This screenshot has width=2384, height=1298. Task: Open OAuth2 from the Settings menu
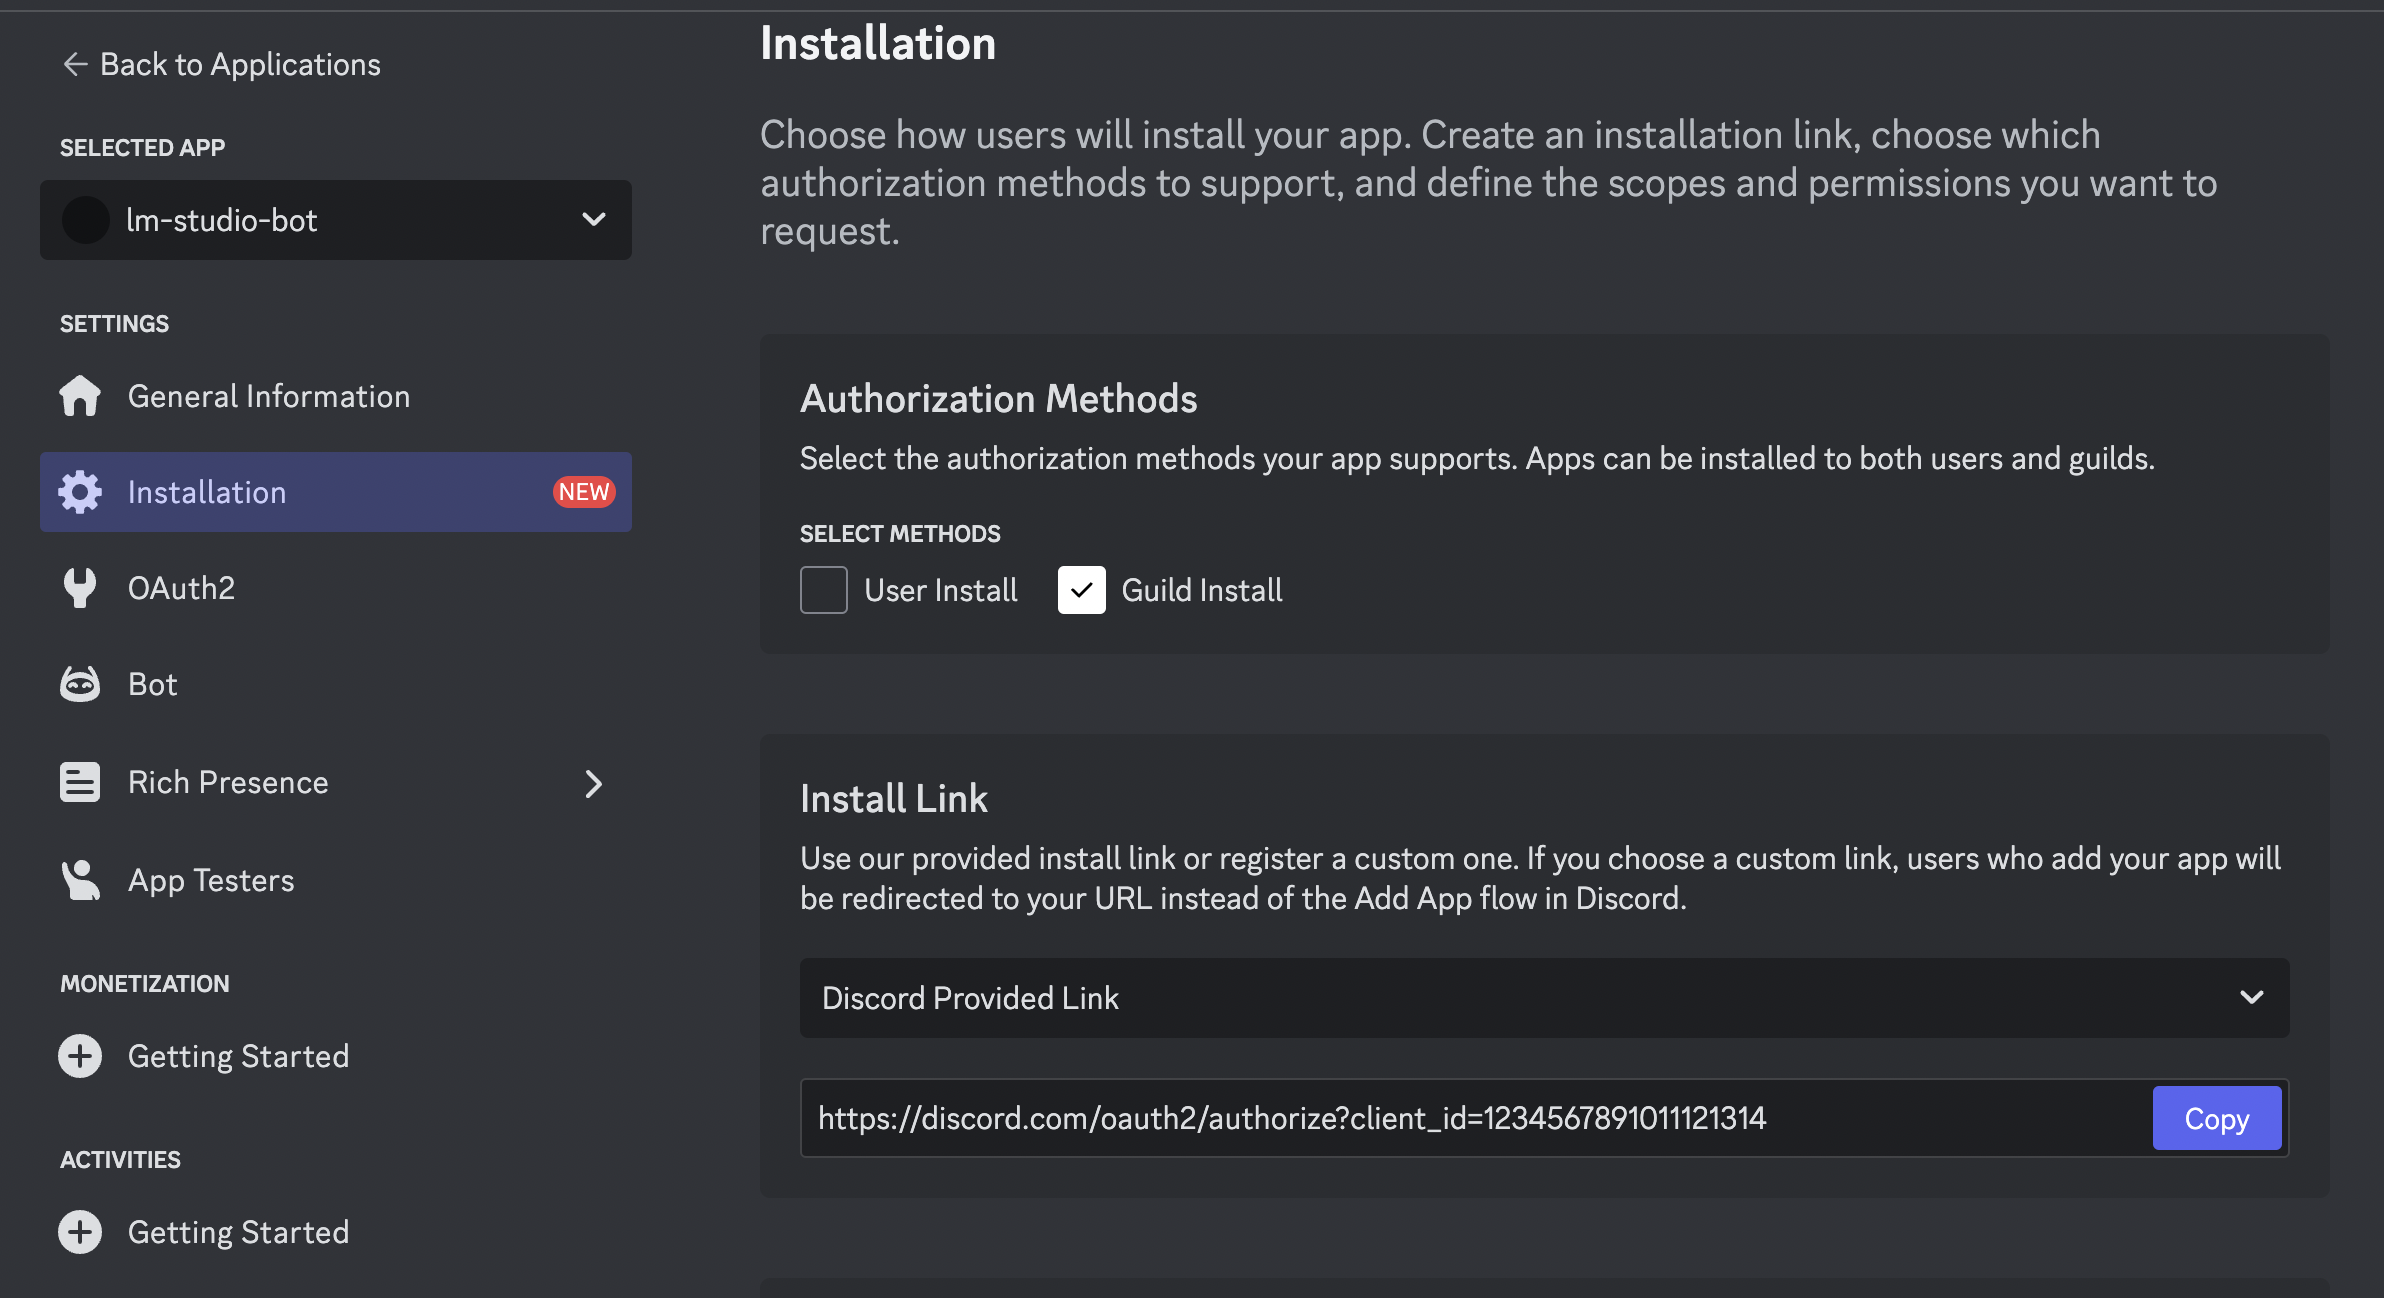pos(181,587)
